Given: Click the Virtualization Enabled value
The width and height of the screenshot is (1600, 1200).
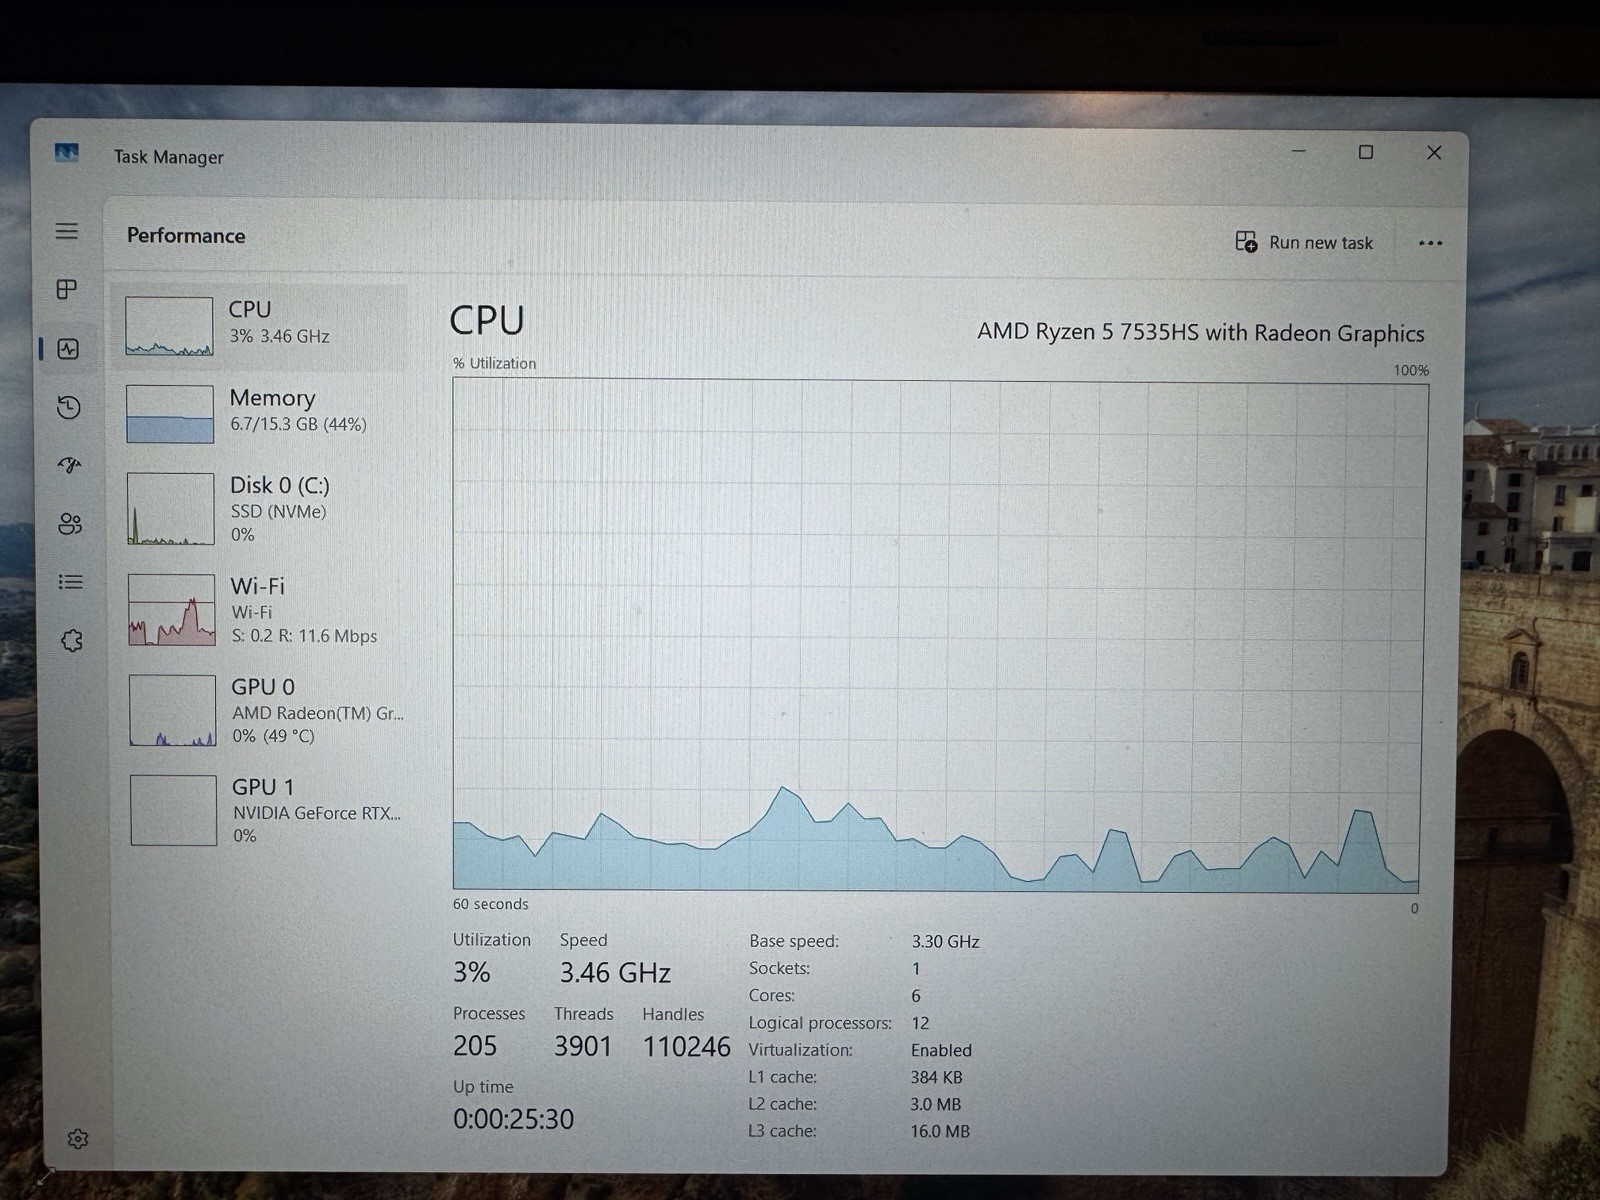Looking at the screenshot, I should coord(941,1050).
